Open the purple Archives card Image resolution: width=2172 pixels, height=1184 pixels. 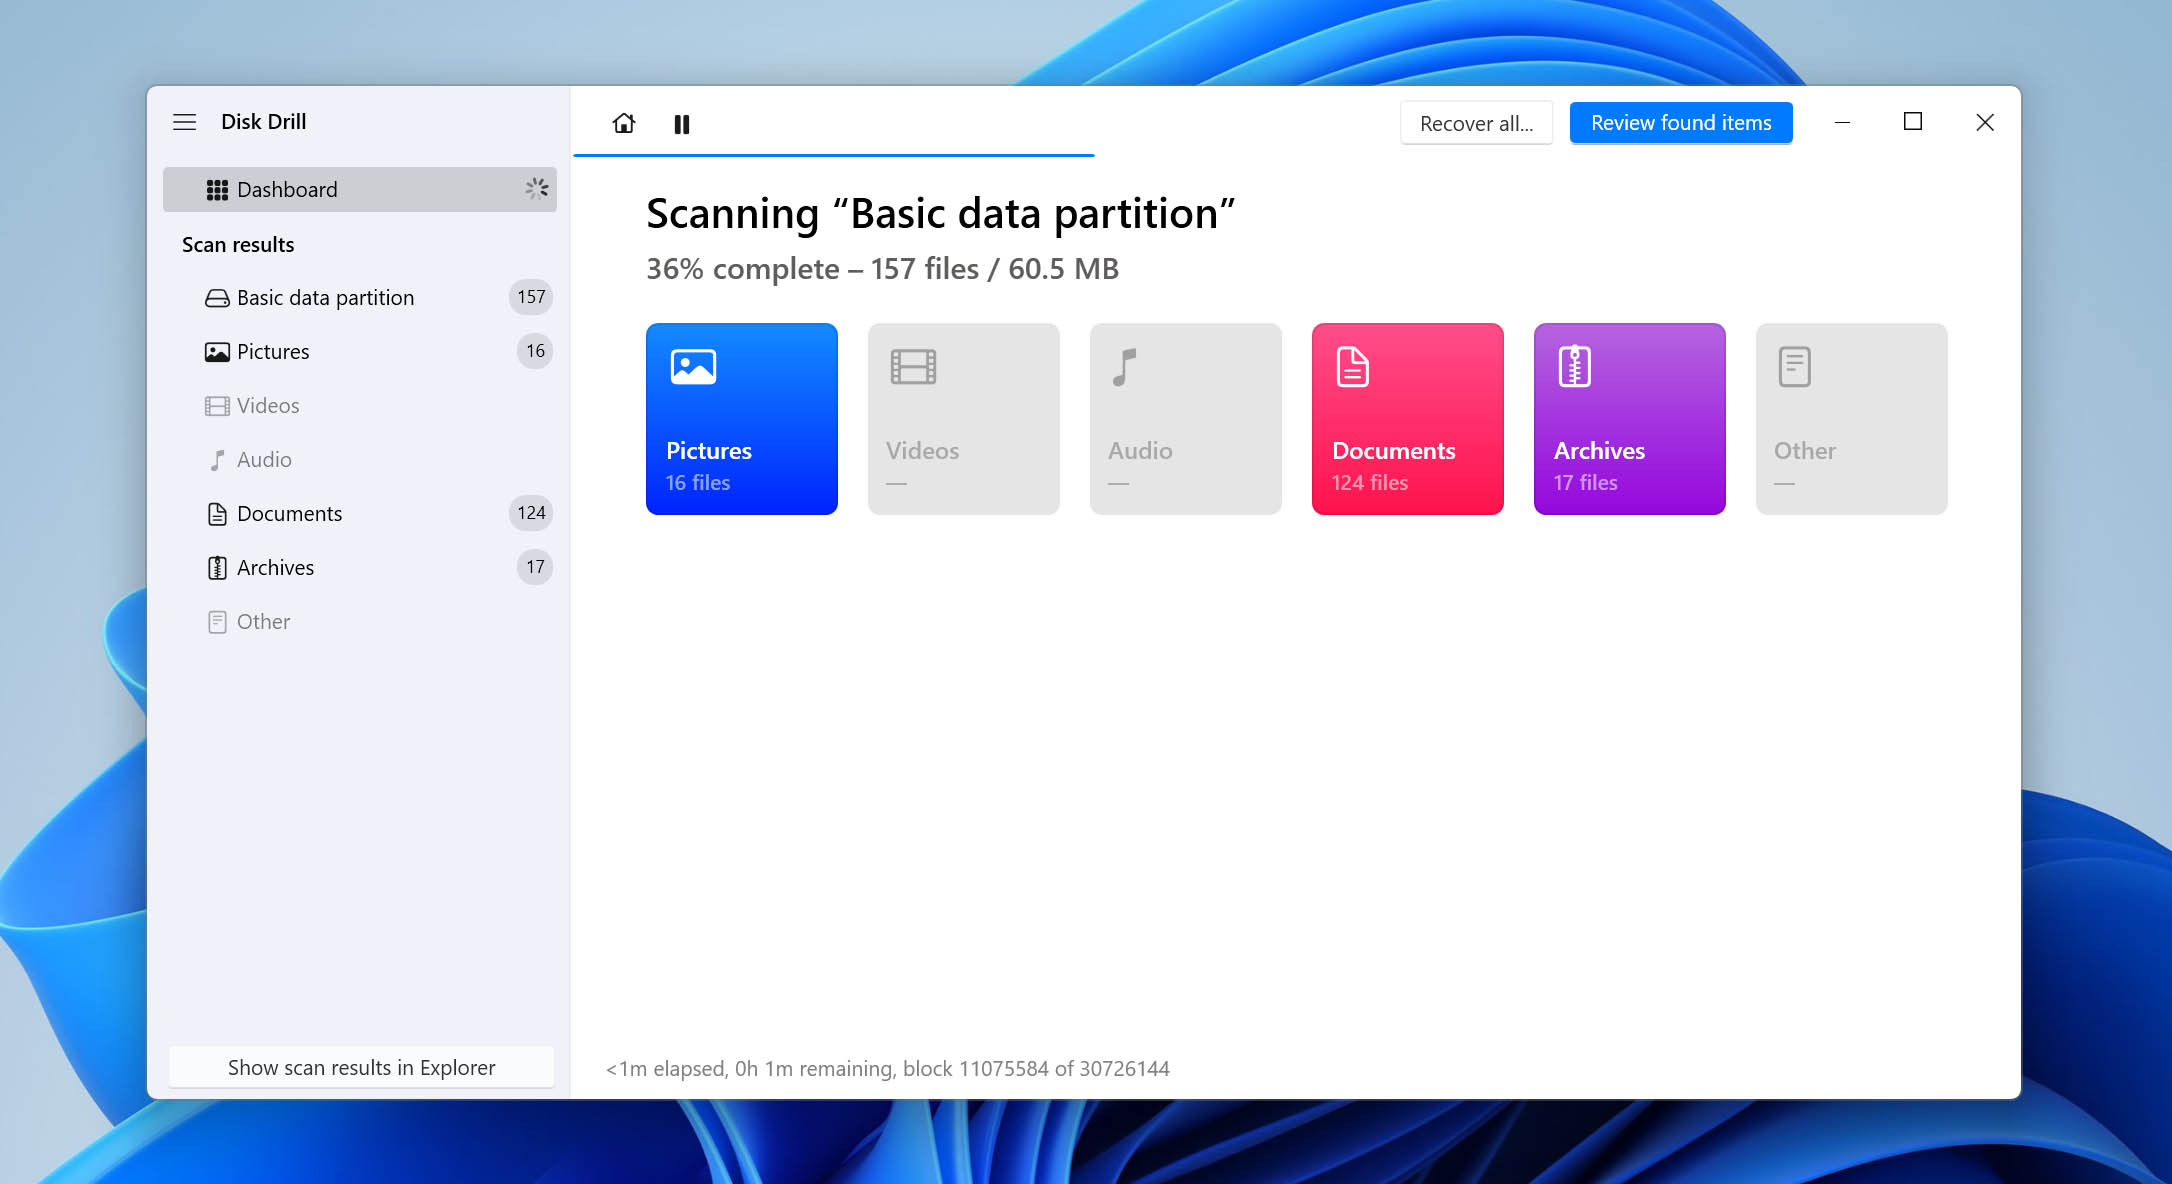[x=1630, y=419]
